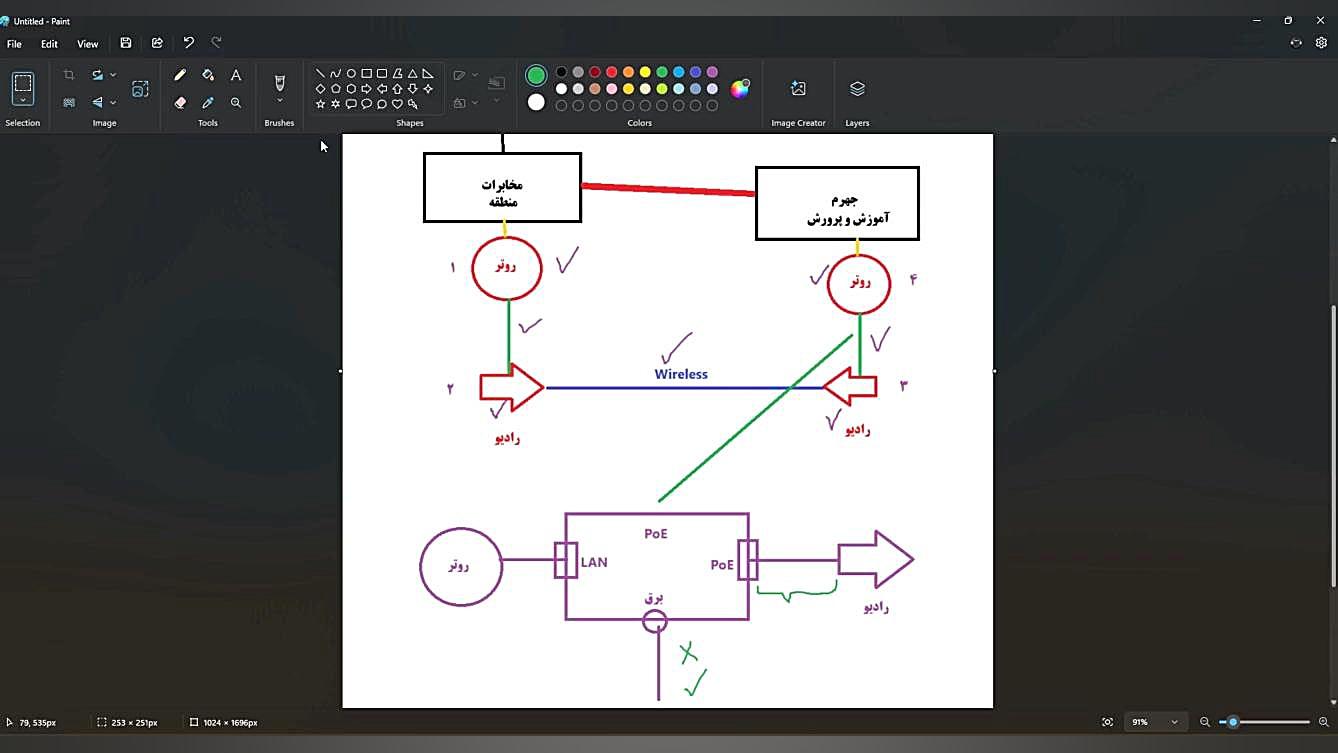
Task: Select the Fill bucket tool
Action: (x=208, y=75)
